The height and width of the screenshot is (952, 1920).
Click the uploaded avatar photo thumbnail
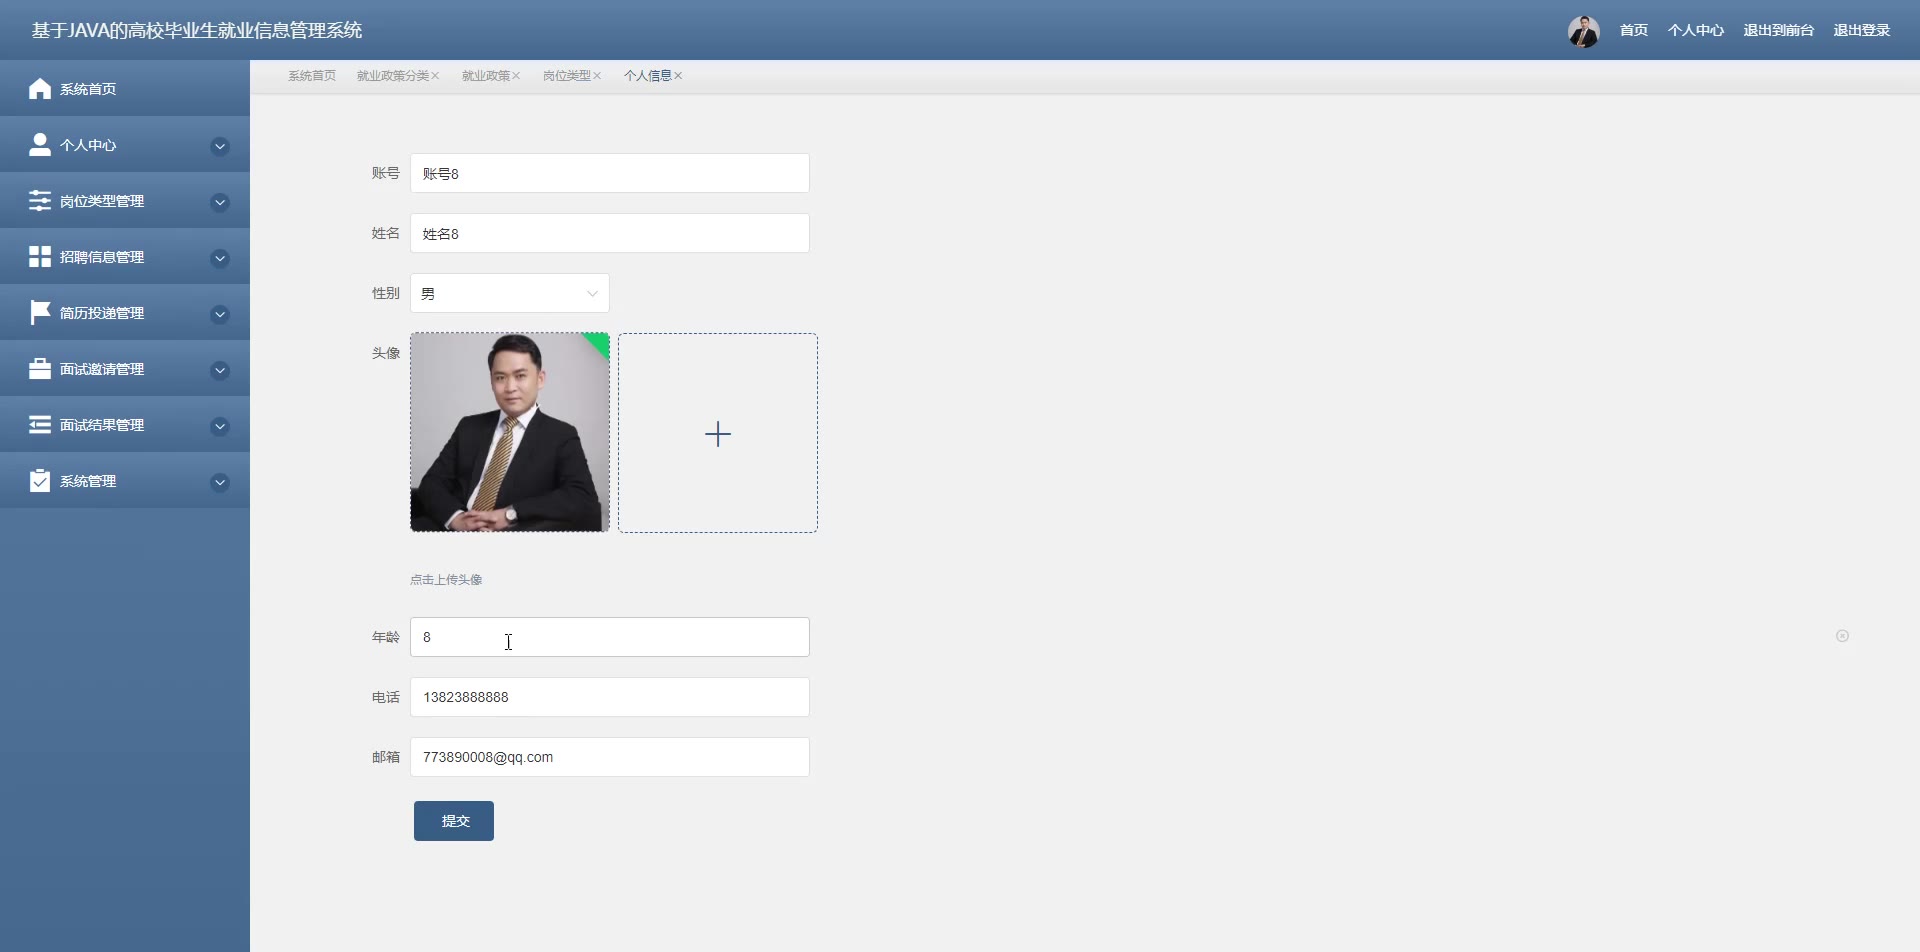pos(510,432)
